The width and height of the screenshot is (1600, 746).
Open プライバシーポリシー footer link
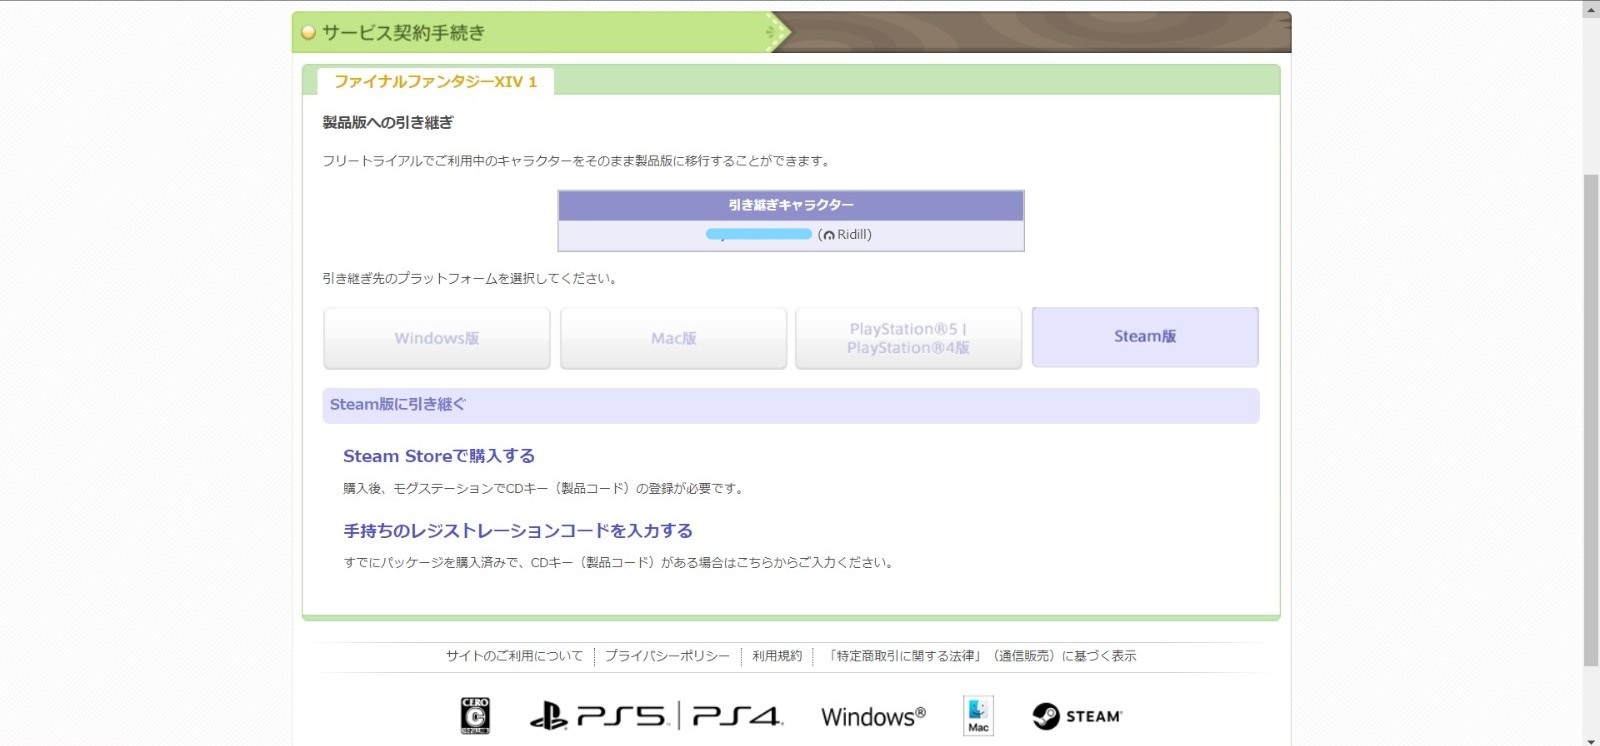[667, 656]
